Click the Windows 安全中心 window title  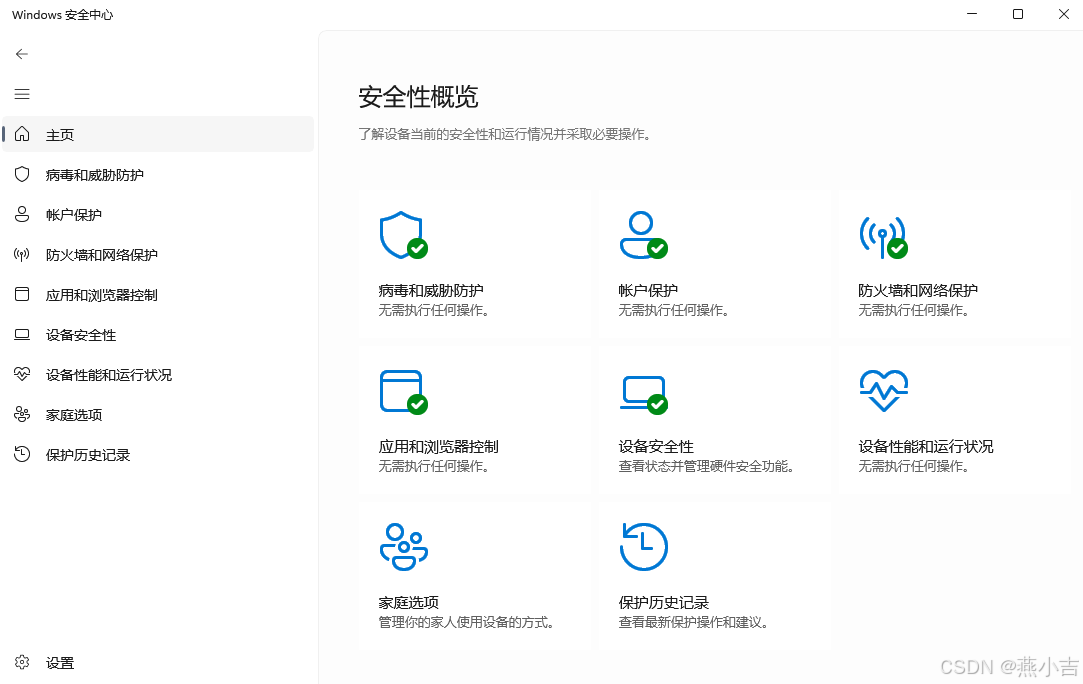click(62, 15)
